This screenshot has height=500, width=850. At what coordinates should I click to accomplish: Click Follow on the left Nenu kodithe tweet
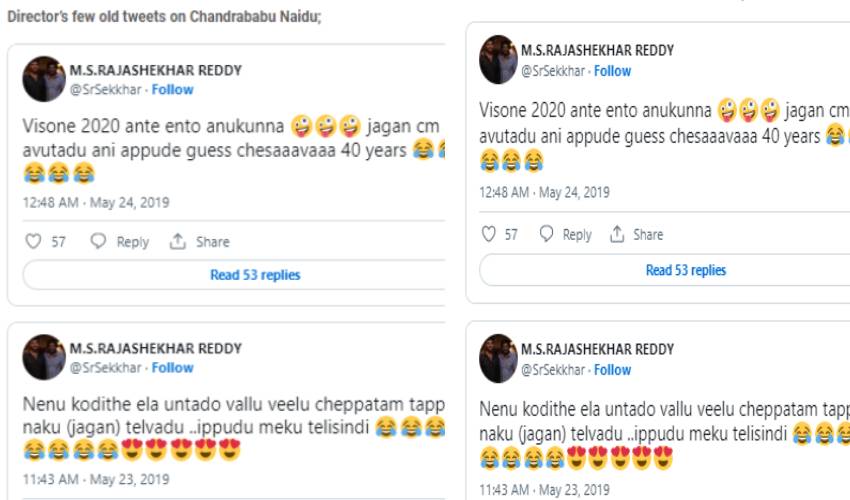(173, 368)
